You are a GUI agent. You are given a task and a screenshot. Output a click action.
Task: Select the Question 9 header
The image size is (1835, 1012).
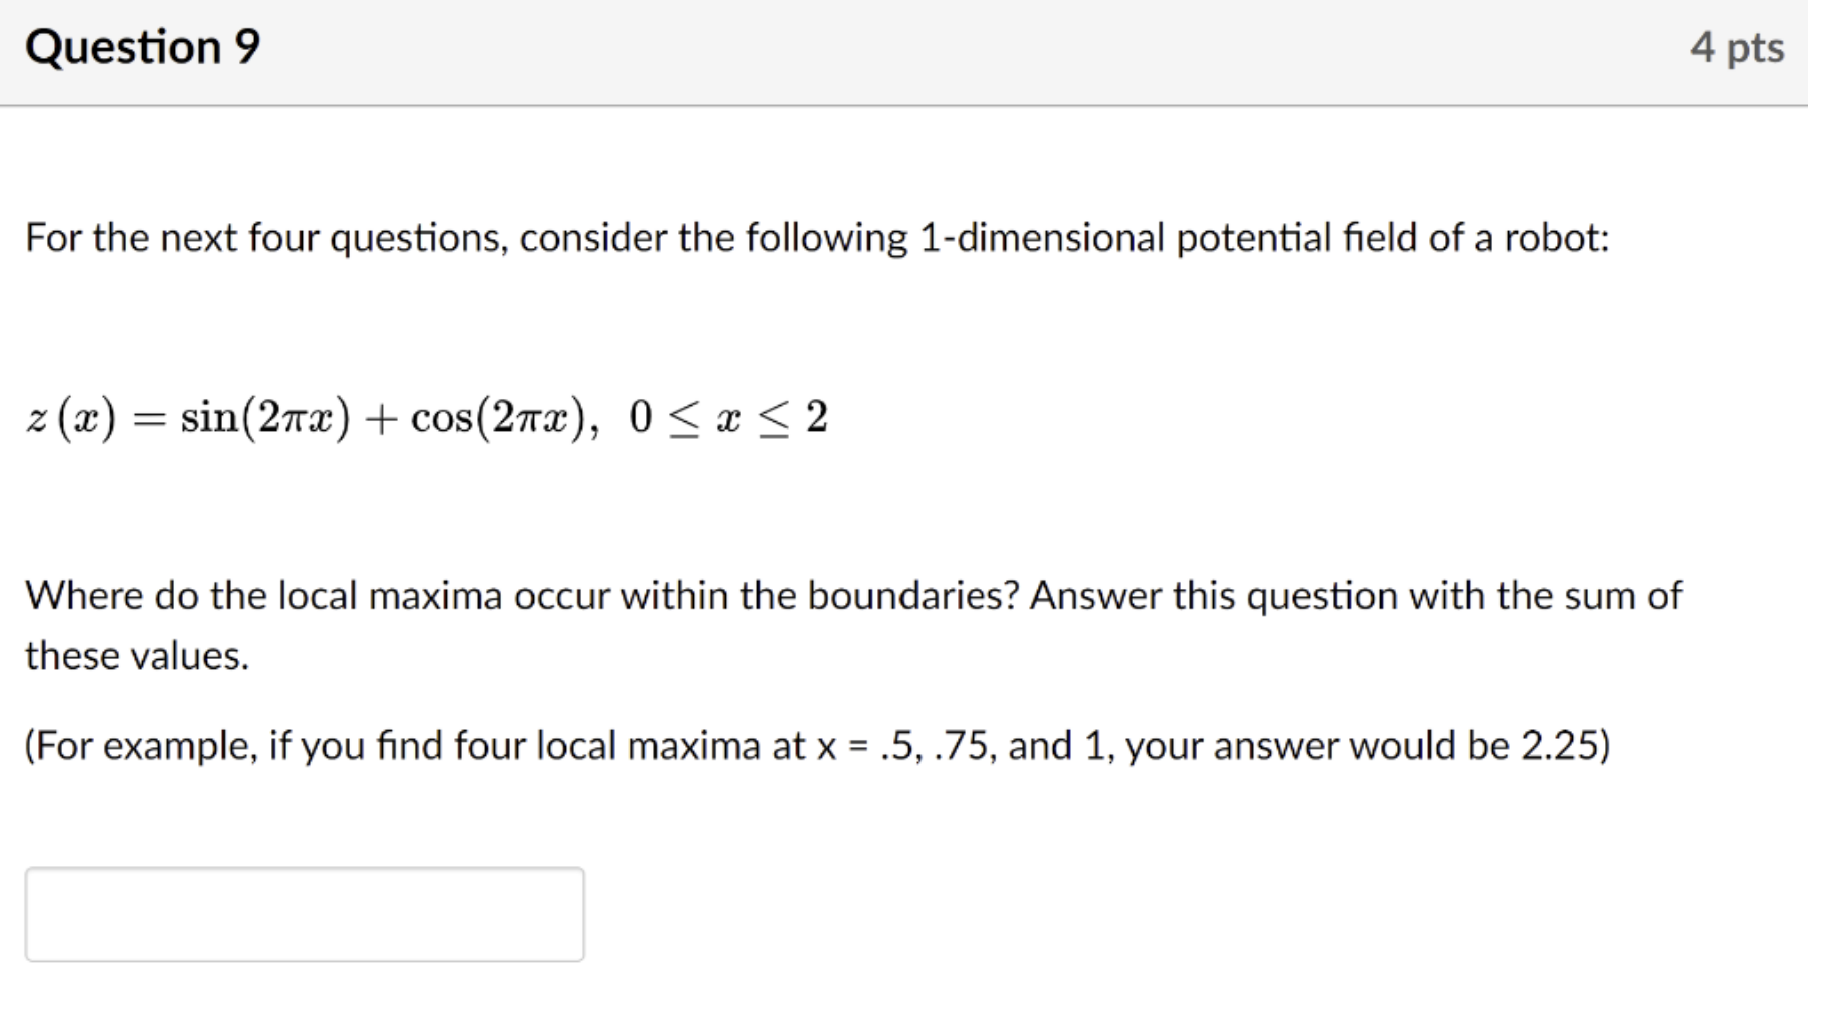click(x=144, y=46)
